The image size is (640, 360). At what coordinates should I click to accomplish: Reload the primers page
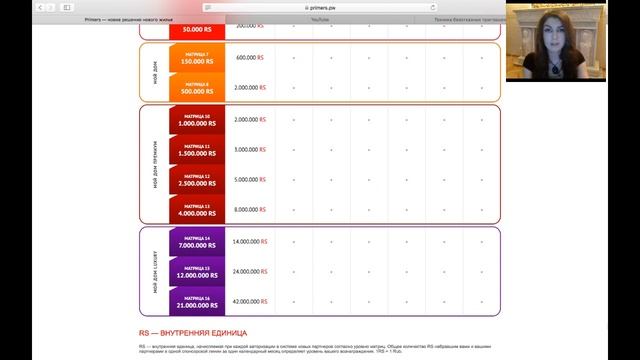click(x=433, y=8)
